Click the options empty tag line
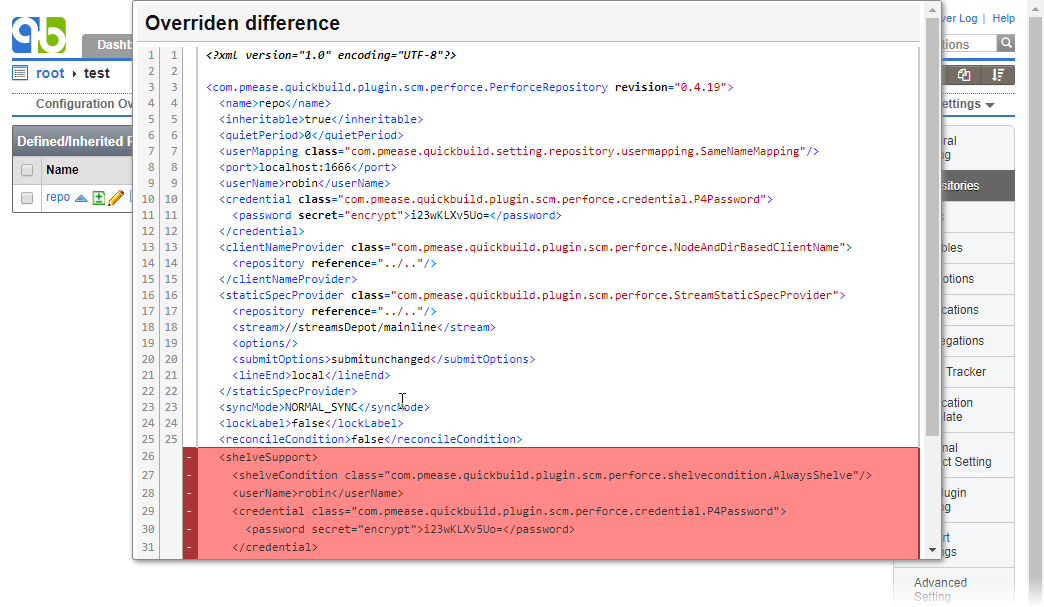This screenshot has width=1044, height=607. coord(265,343)
